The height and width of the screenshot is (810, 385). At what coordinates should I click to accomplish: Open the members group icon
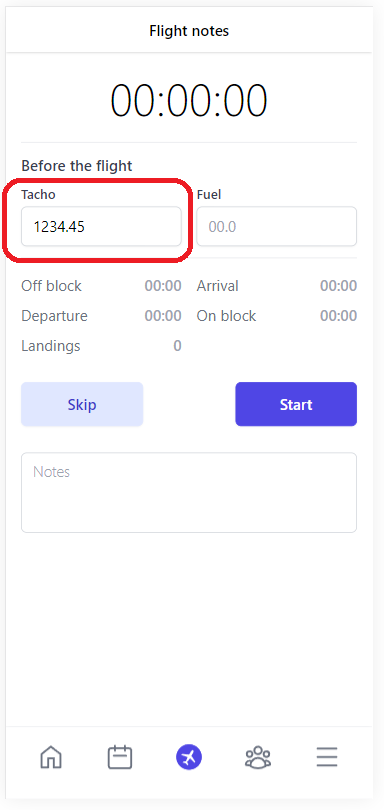coord(258,757)
